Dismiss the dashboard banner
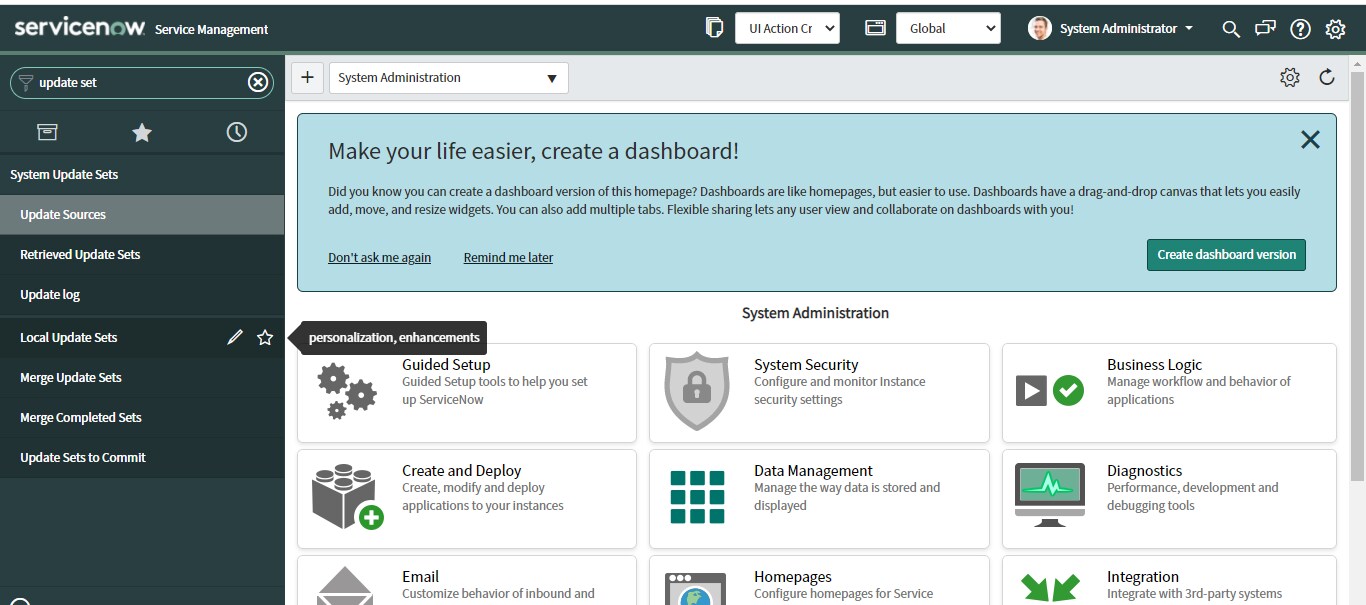The height and width of the screenshot is (605, 1366). click(1310, 140)
